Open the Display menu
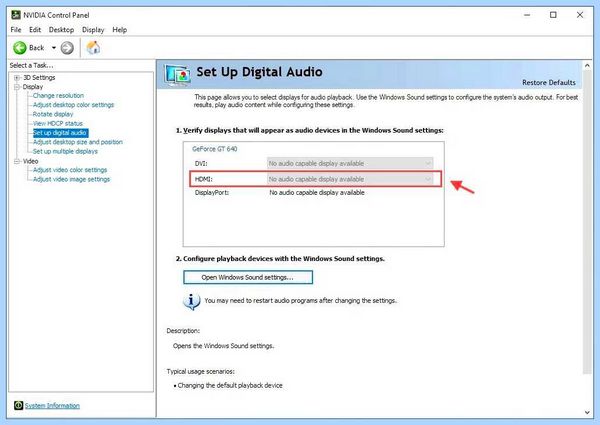The height and width of the screenshot is (425, 600). 93,30
